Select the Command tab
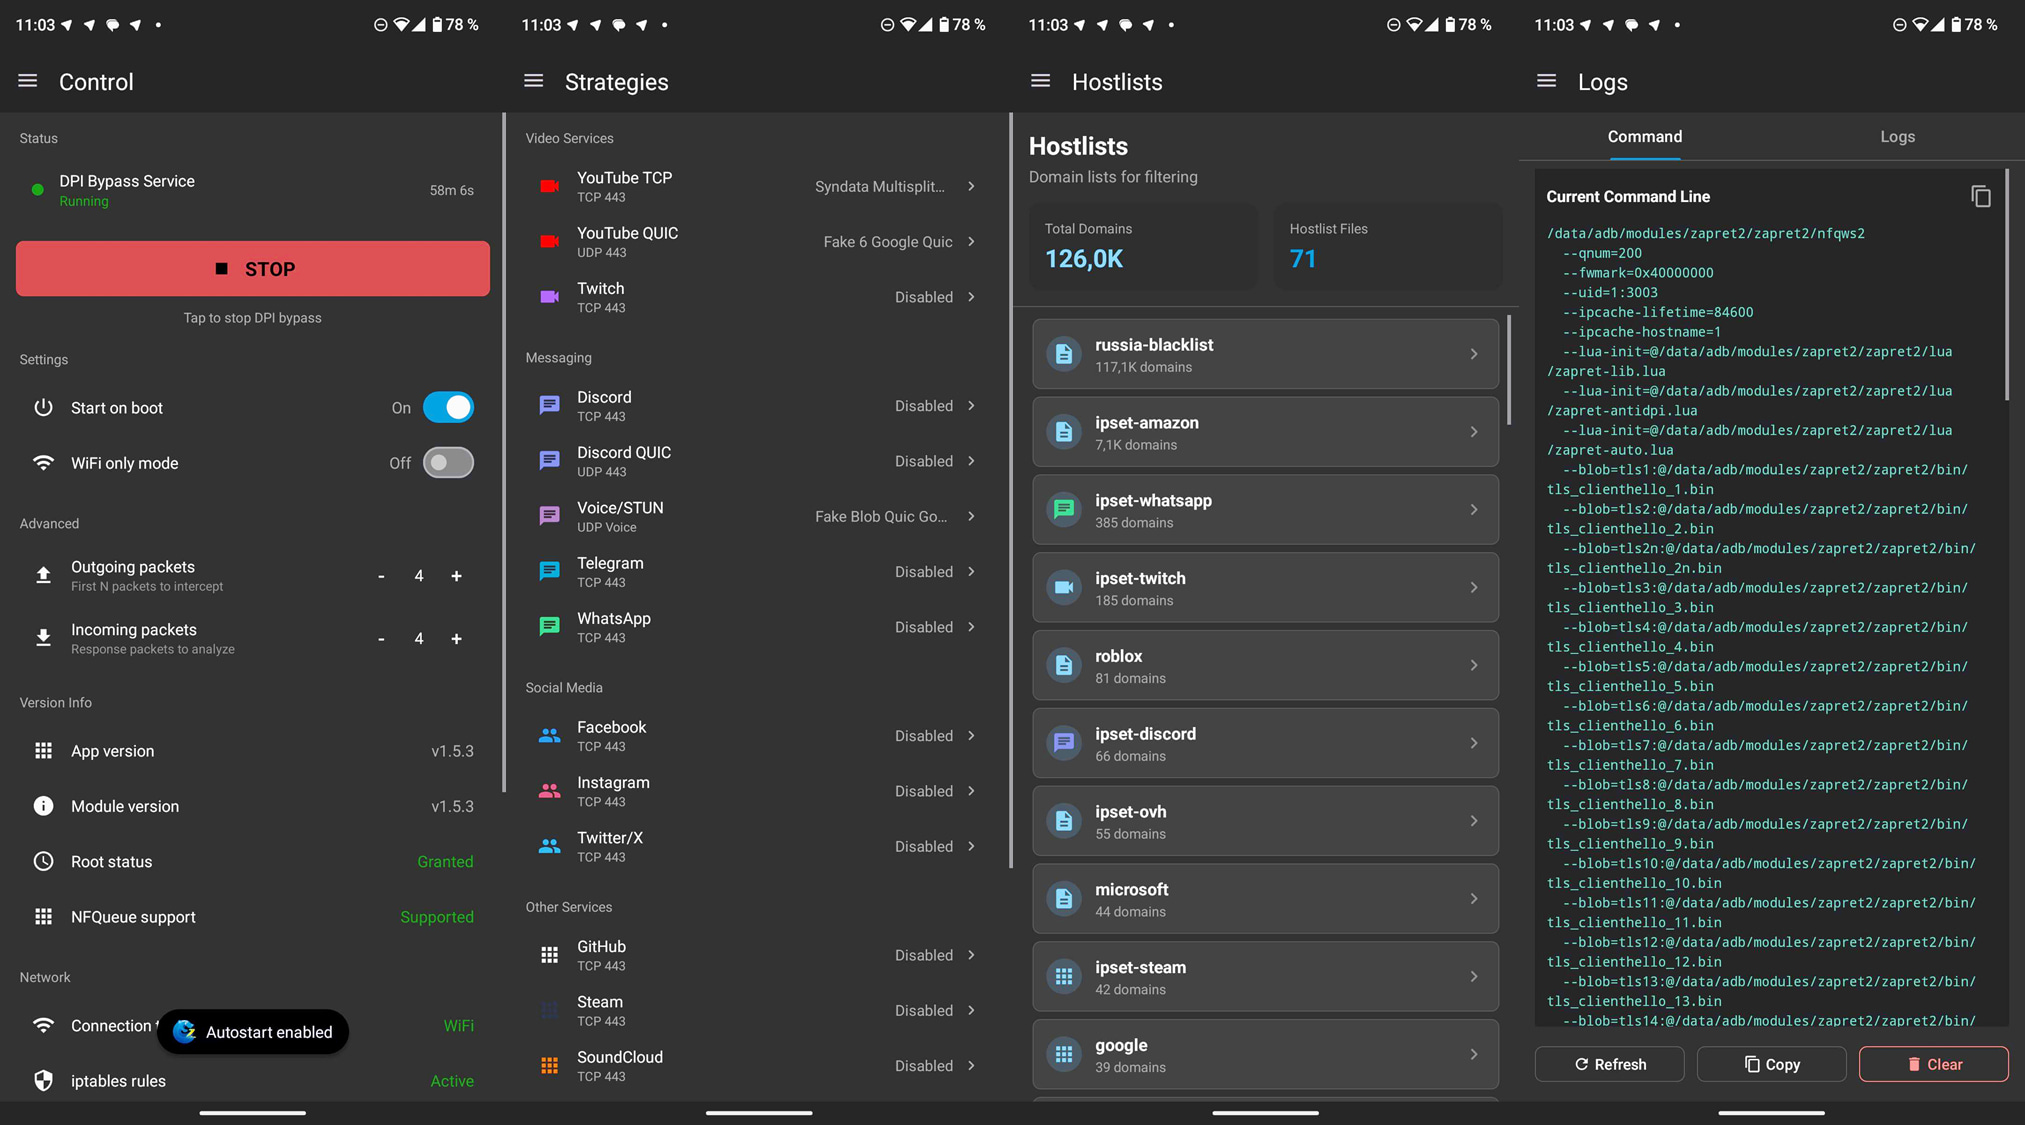This screenshot has width=2025, height=1125. coord(1644,136)
